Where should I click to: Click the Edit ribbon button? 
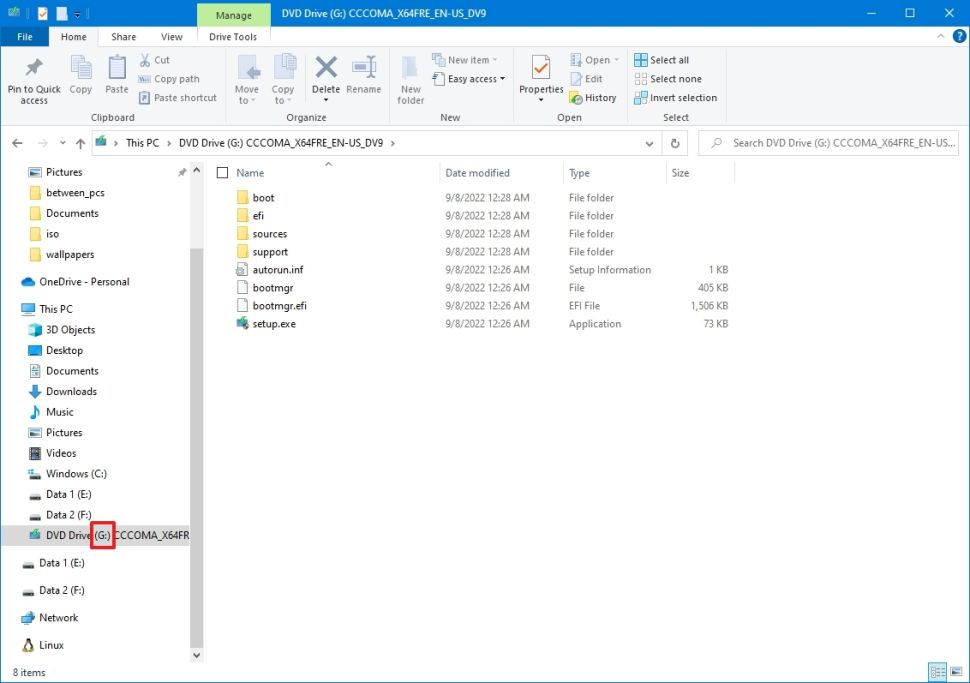(x=586, y=79)
